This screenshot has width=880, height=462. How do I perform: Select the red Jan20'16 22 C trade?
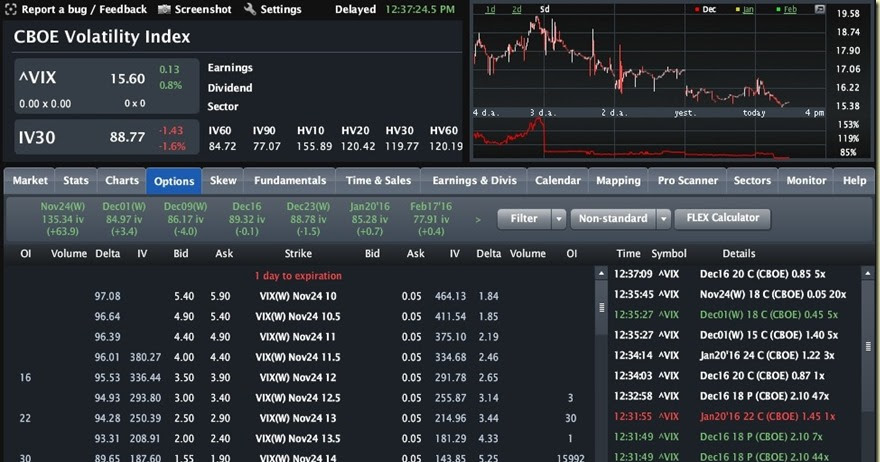point(734,417)
